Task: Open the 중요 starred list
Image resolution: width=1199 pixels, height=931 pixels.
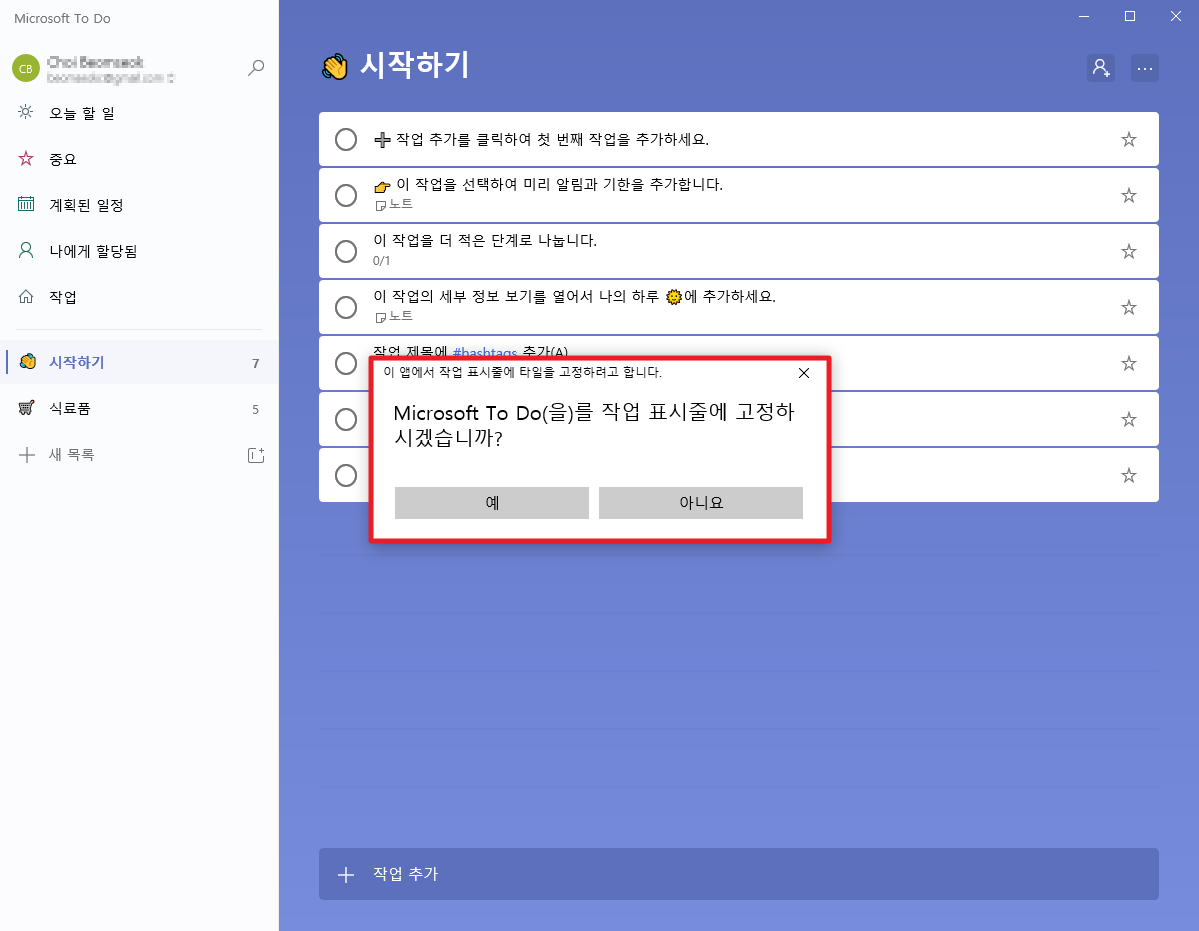Action: click(x=139, y=159)
